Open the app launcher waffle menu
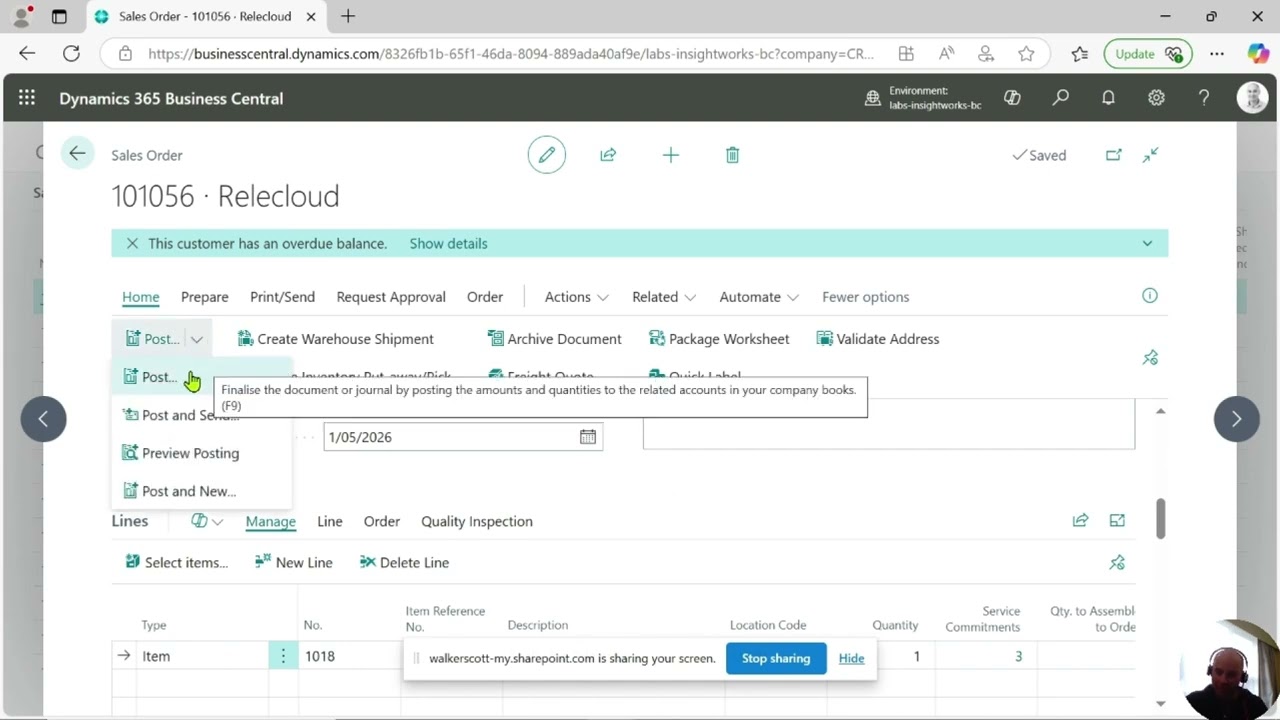The height and width of the screenshot is (720, 1280). tap(27, 98)
